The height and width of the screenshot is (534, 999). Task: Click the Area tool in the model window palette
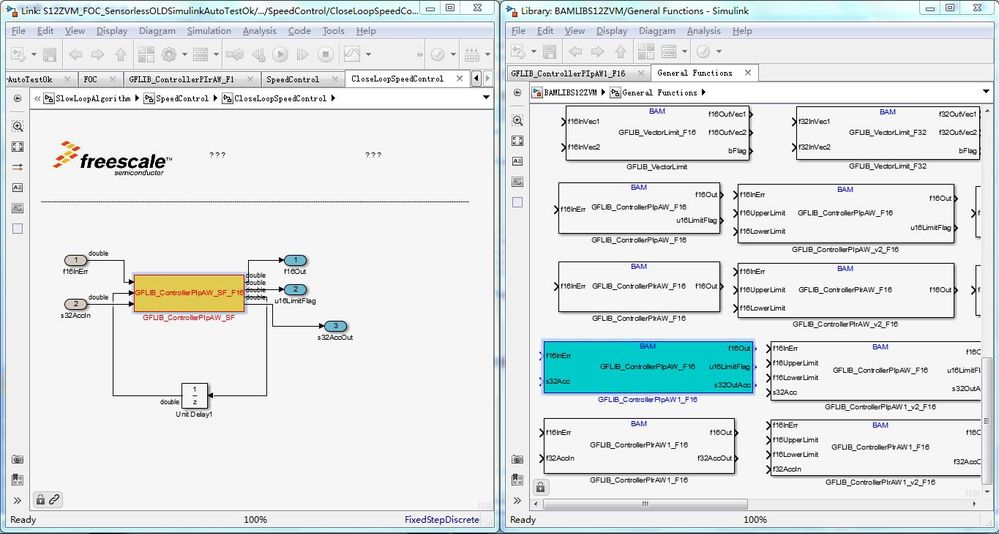click(17, 228)
